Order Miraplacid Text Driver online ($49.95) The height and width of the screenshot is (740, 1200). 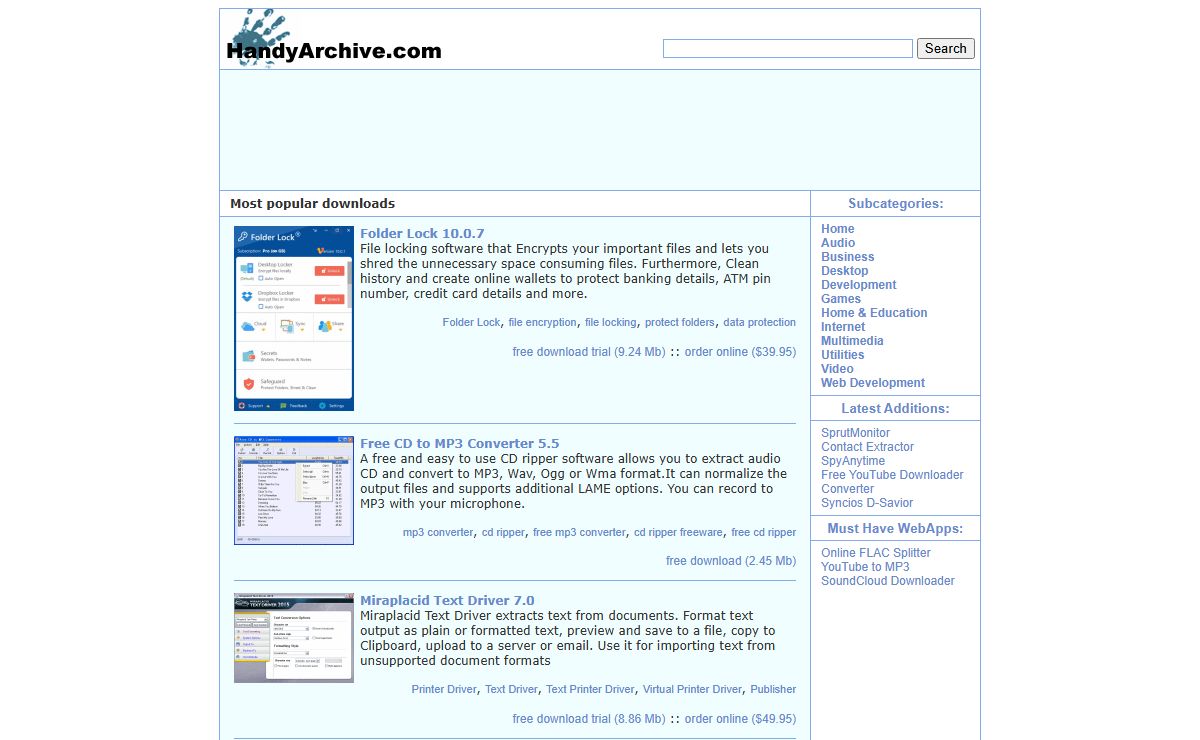coord(741,719)
